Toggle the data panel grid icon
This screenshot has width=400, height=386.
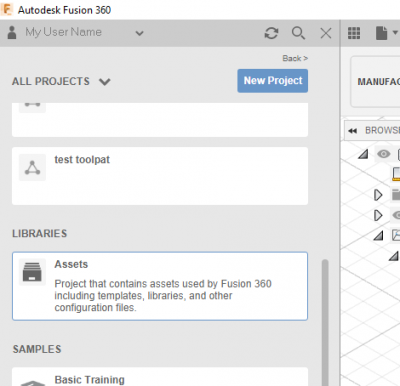354,33
